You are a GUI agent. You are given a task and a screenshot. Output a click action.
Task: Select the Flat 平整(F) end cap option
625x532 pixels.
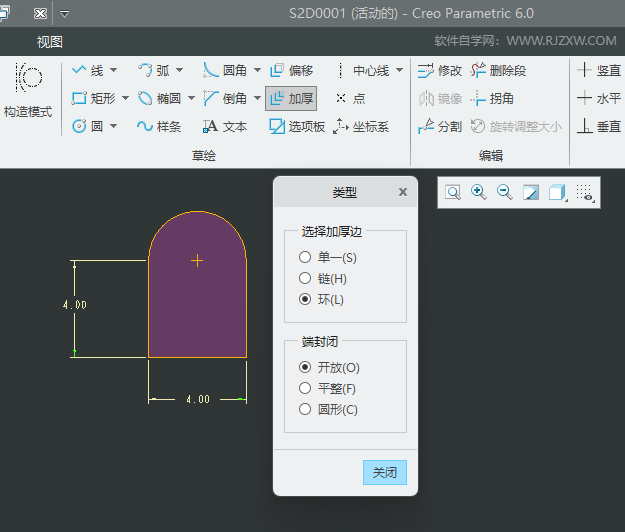coord(327,388)
